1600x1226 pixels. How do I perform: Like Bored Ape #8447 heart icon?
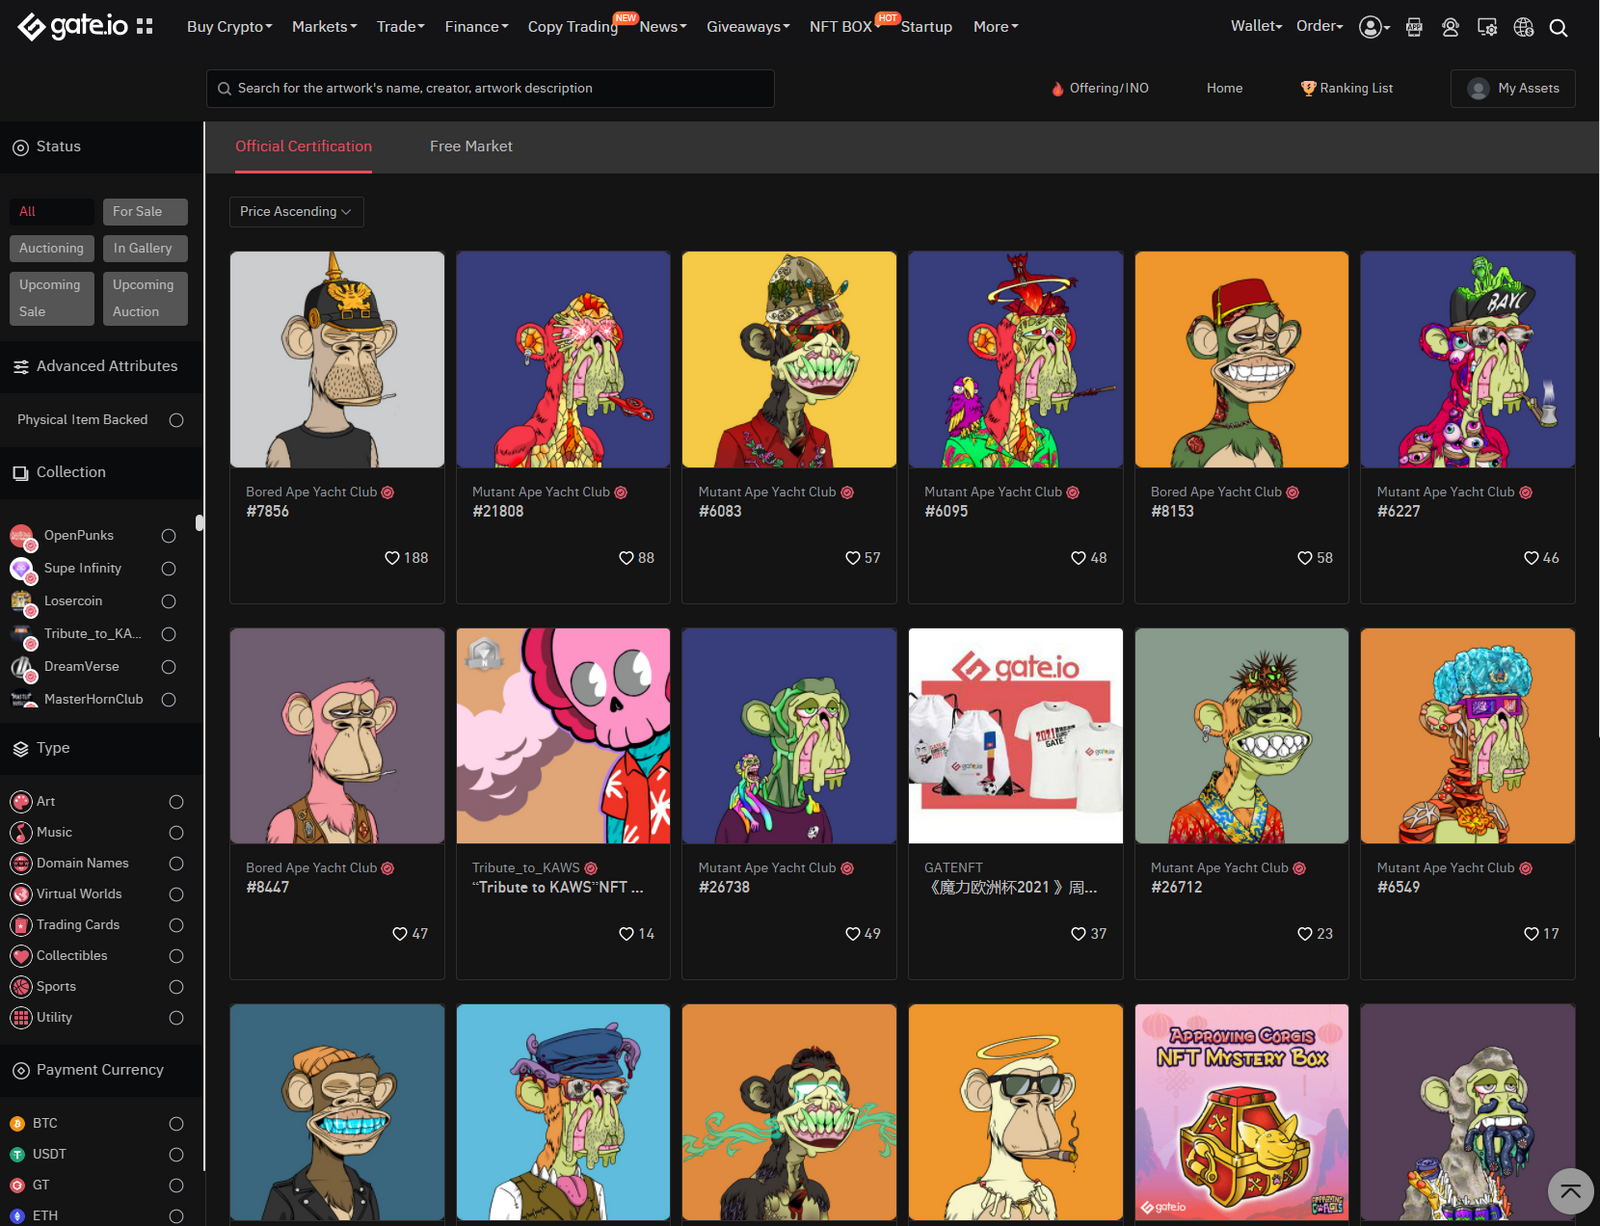coord(400,934)
